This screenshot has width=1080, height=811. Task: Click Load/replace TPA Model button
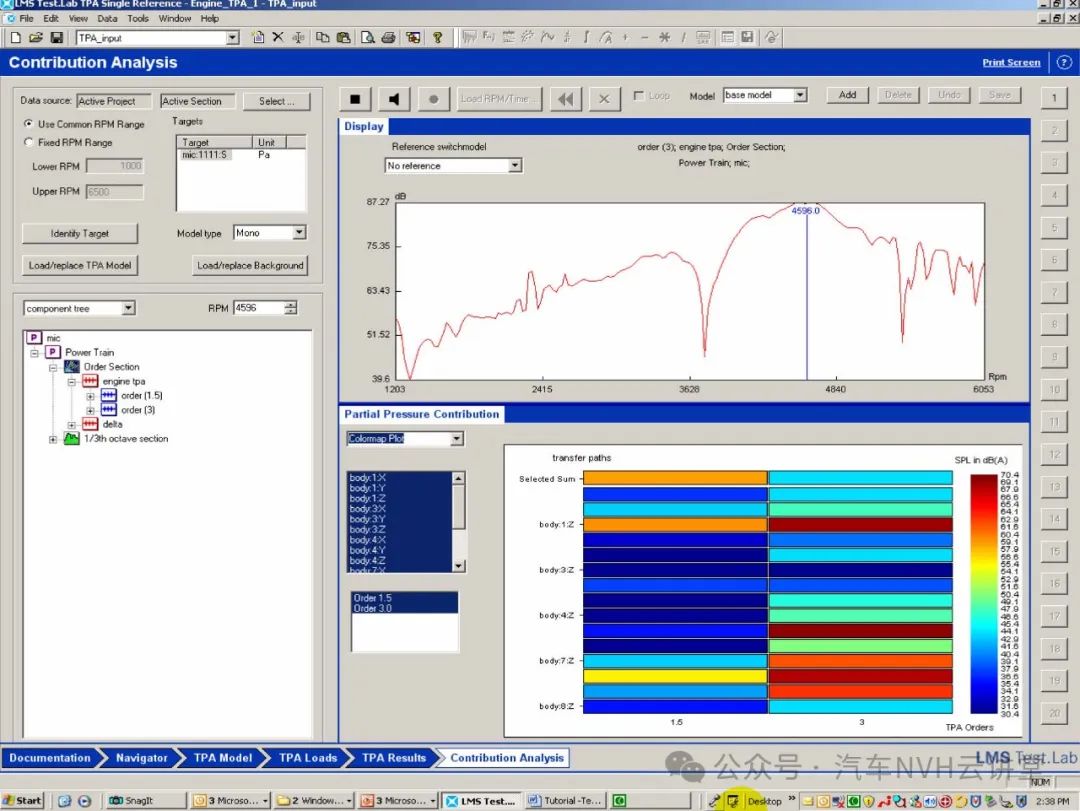80,265
